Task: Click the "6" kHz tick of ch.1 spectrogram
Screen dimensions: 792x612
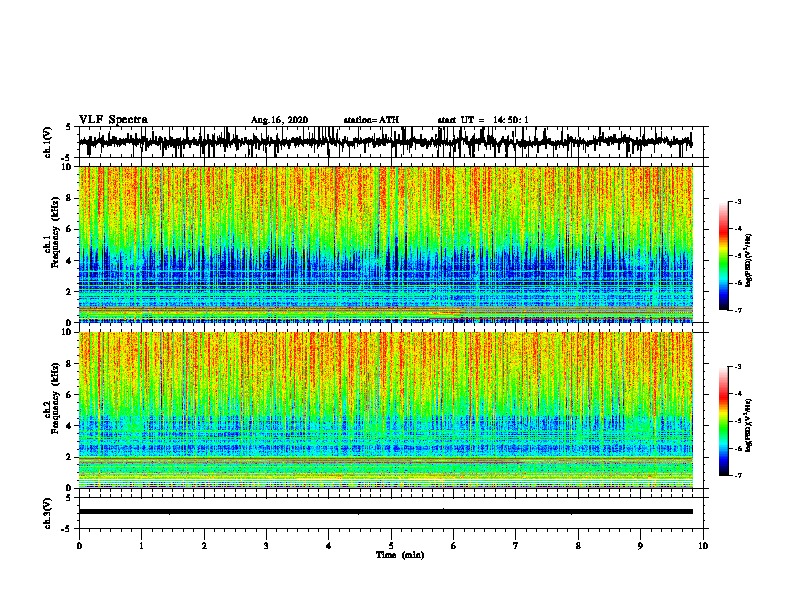Action: [x=70, y=229]
